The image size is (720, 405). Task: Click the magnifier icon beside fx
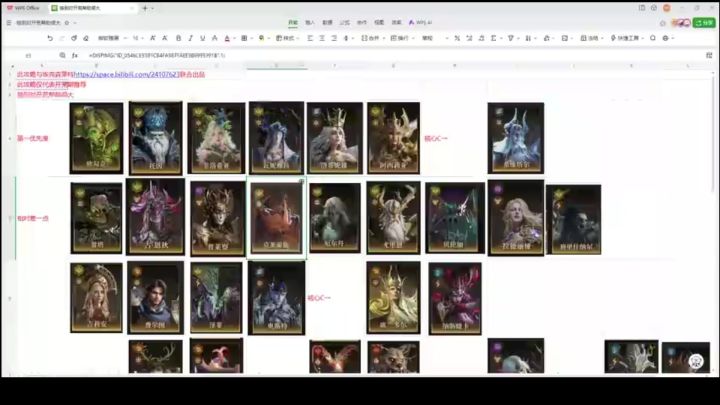[62, 55]
